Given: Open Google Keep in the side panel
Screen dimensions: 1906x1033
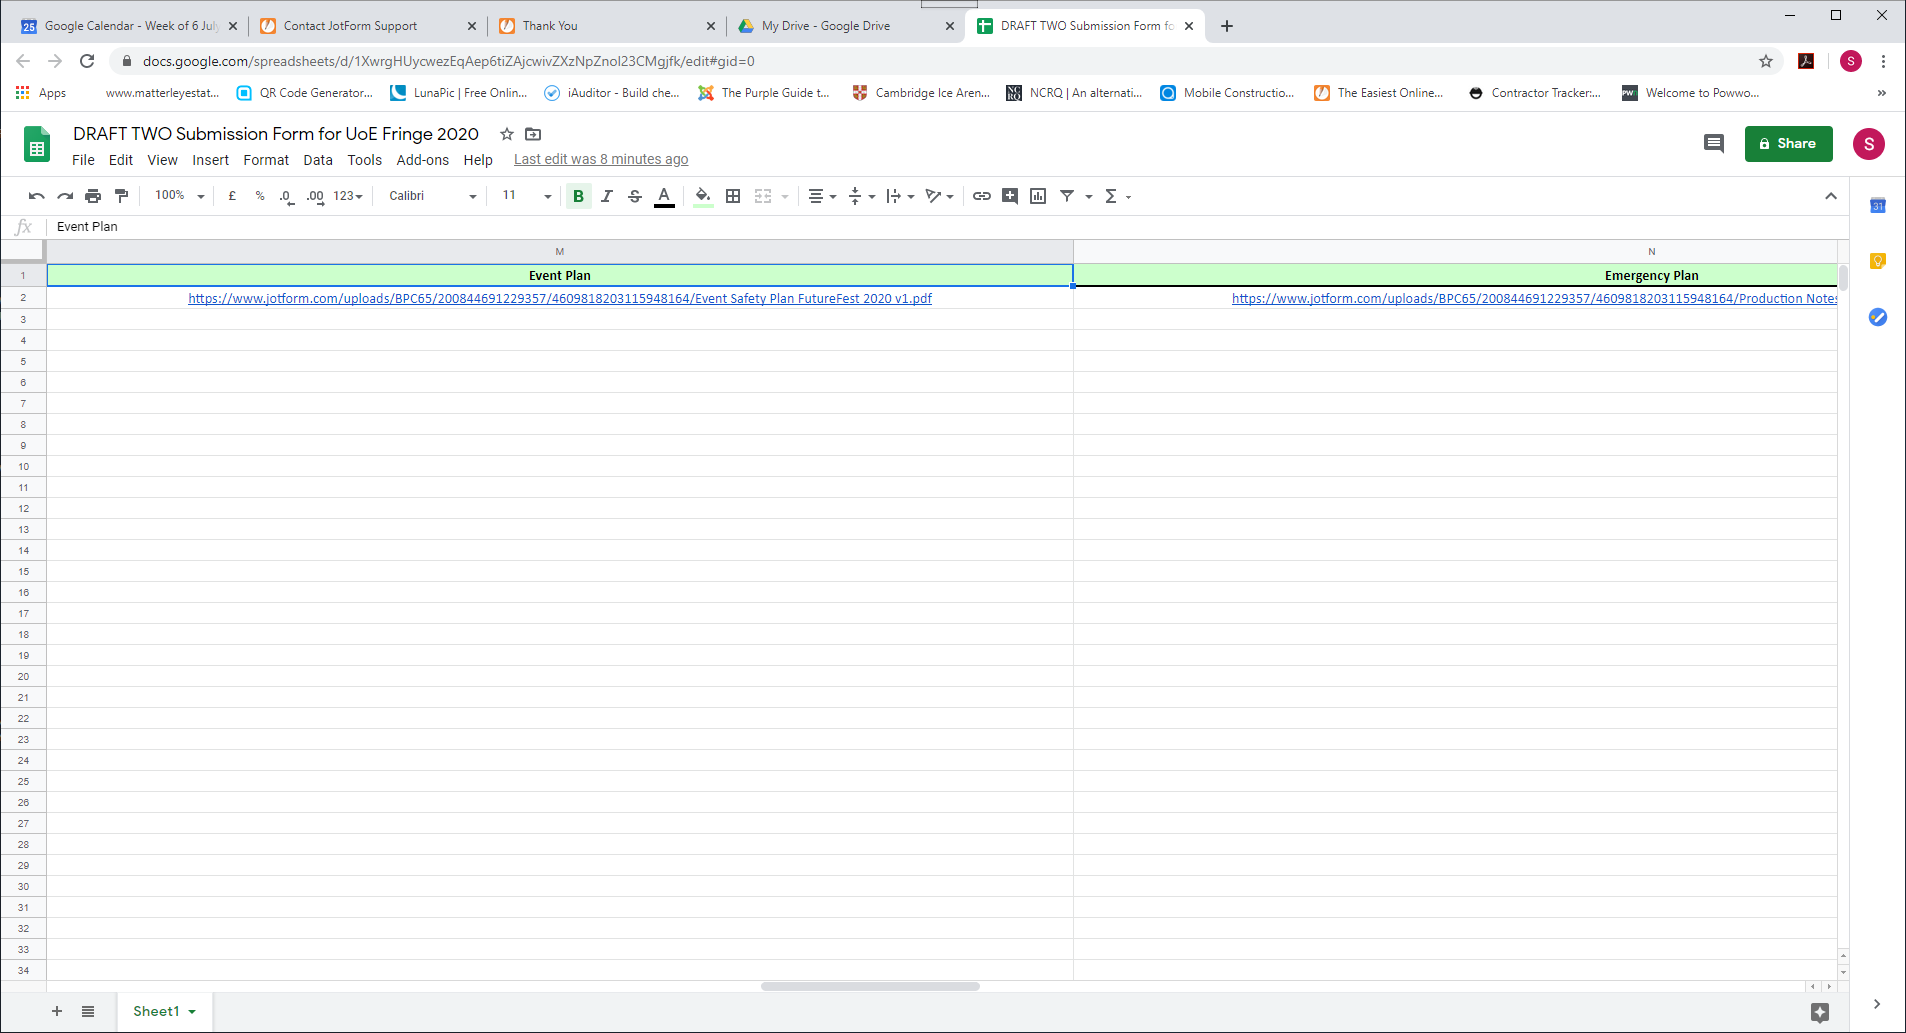Looking at the screenshot, I should 1877,261.
